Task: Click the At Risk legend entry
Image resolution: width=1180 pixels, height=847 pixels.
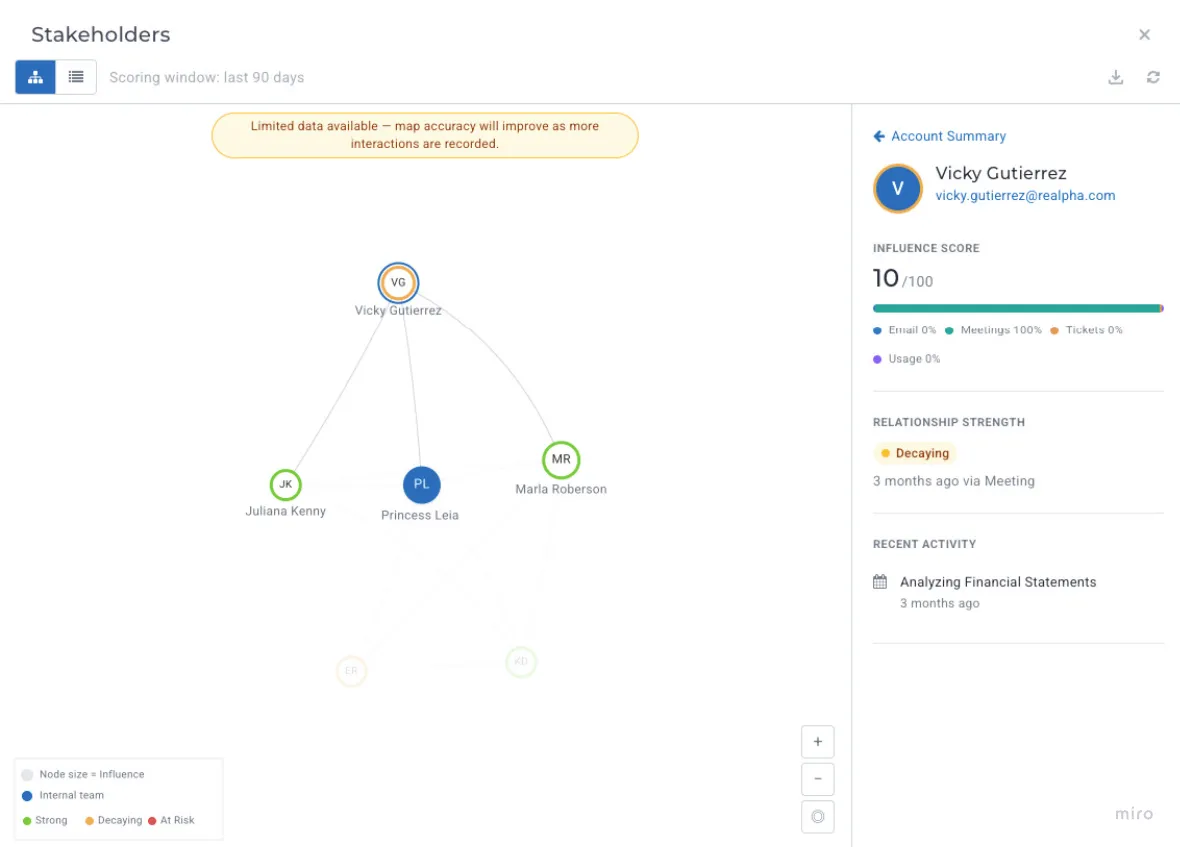Action: pos(172,820)
